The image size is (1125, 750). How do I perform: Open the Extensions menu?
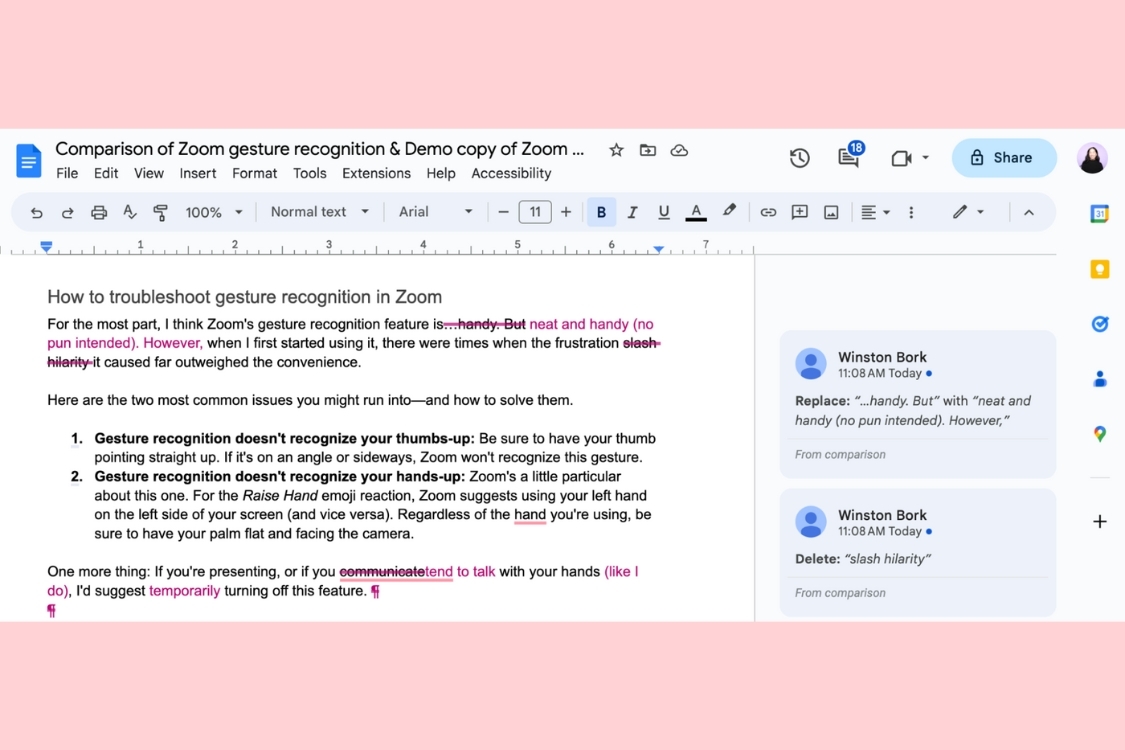(376, 174)
